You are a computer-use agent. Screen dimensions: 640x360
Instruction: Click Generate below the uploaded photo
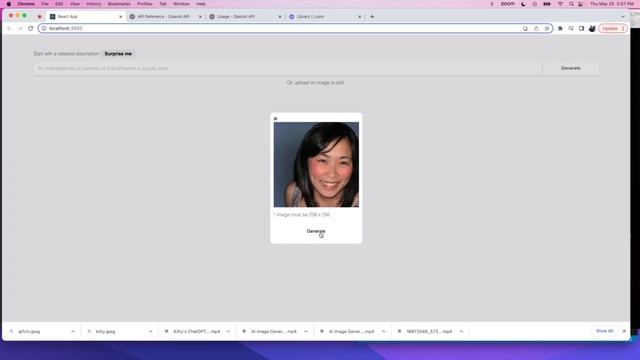pyautogui.click(x=316, y=231)
